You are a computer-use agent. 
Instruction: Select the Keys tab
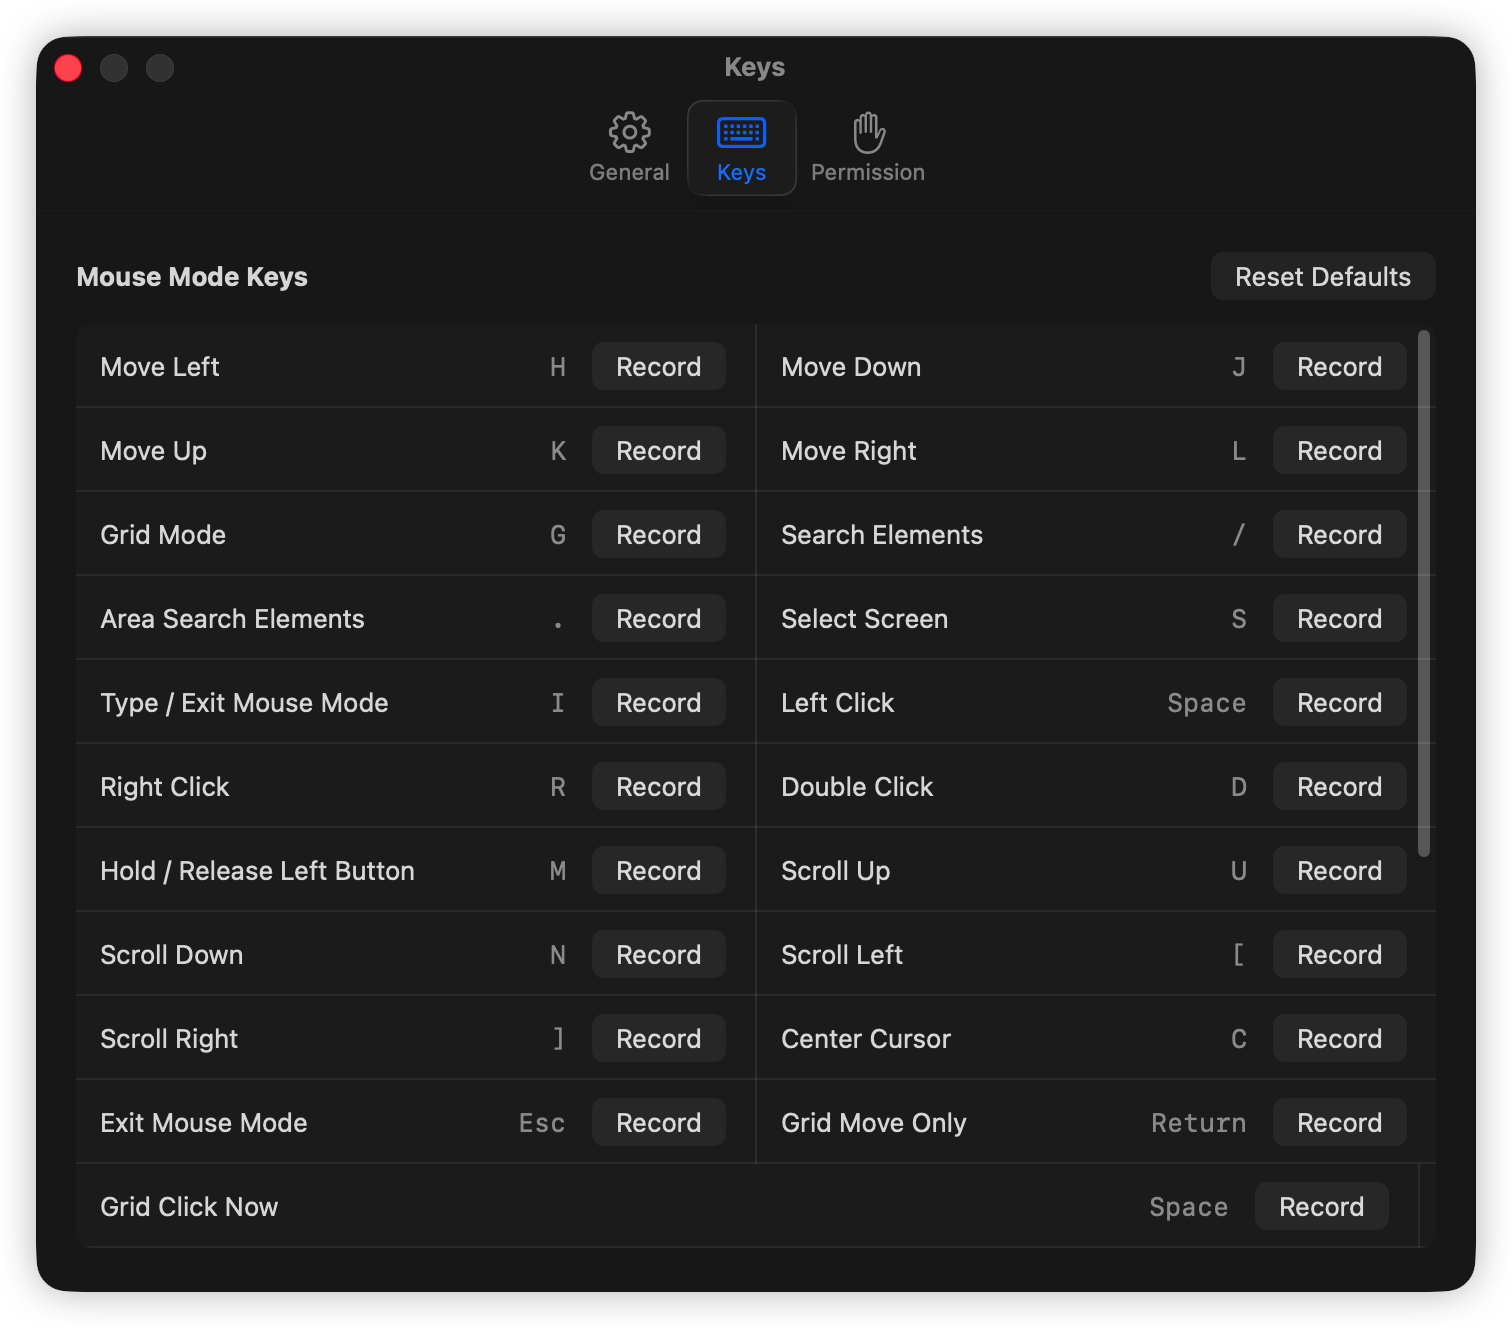pyautogui.click(x=741, y=148)
